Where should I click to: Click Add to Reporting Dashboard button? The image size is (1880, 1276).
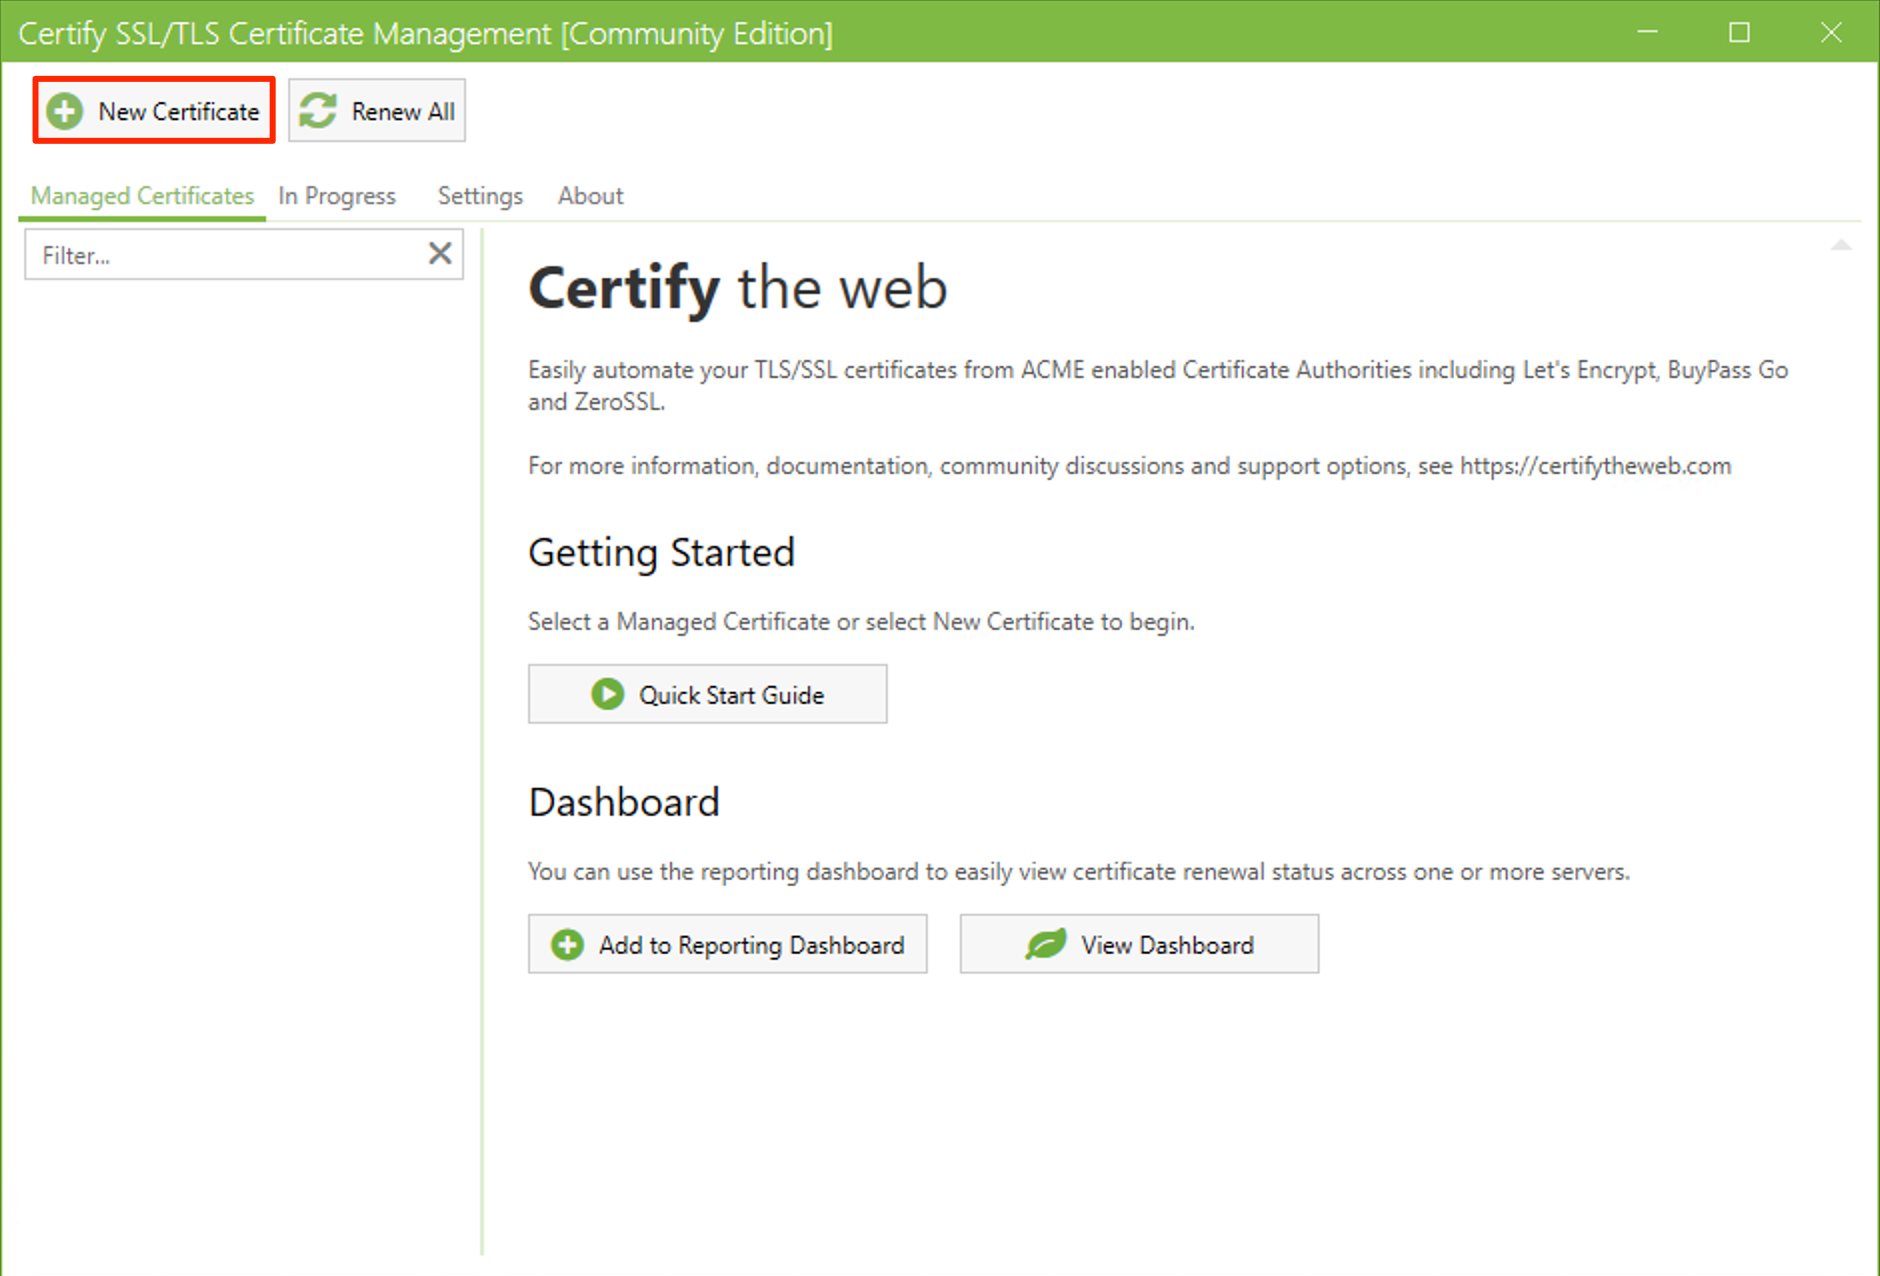(x=727, y=944)
